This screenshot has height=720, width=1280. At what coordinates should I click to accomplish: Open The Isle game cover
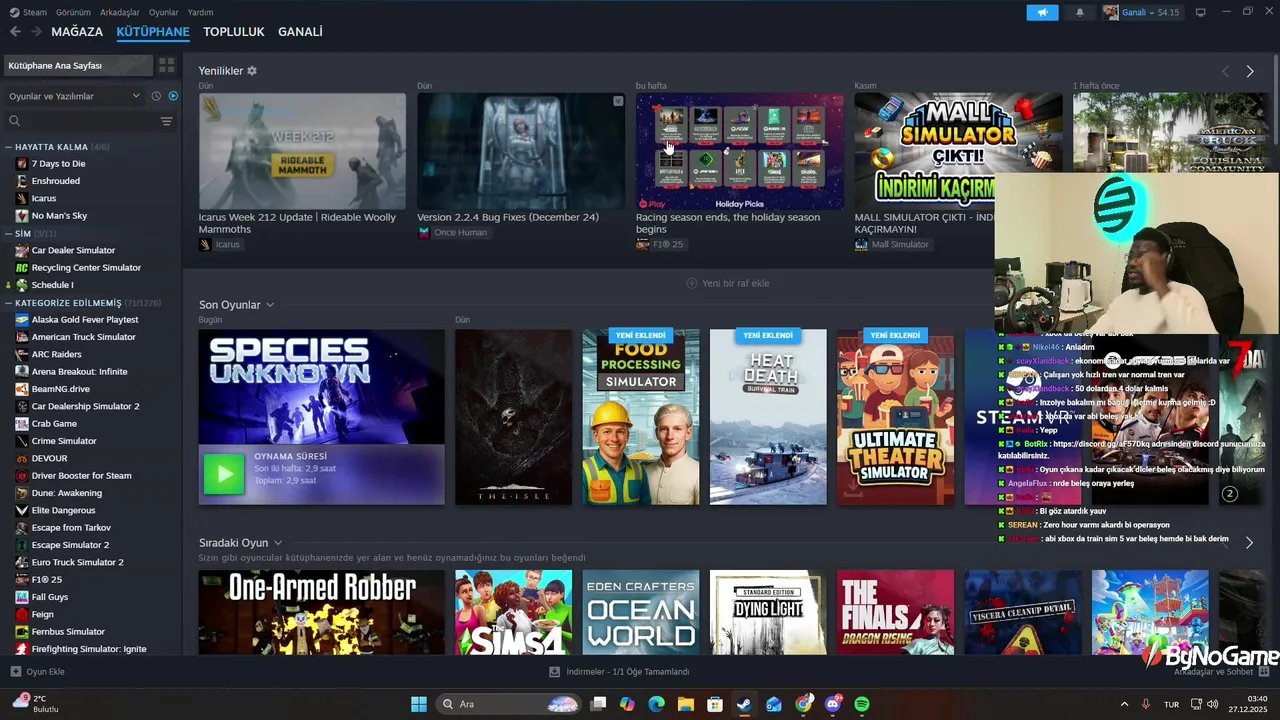coord(513,417)
